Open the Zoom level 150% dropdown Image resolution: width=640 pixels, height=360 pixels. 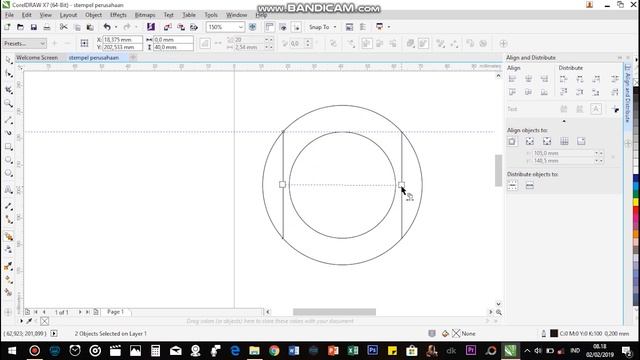240,27
